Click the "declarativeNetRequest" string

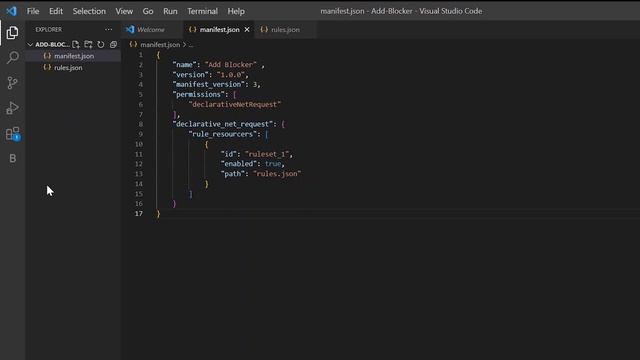pyautogui.click(x=235, y=104)
